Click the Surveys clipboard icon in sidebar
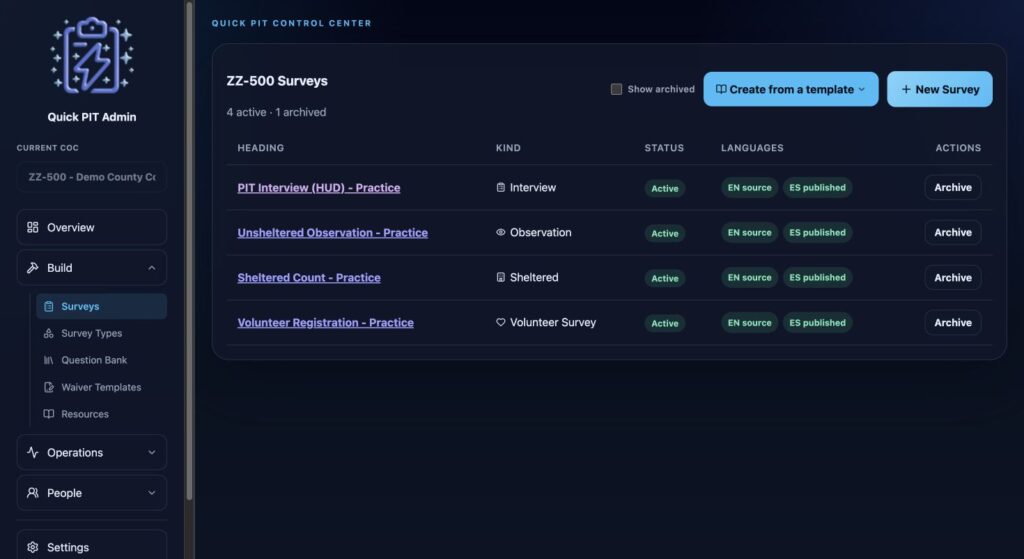1024x559 pixels. [48, 306]
